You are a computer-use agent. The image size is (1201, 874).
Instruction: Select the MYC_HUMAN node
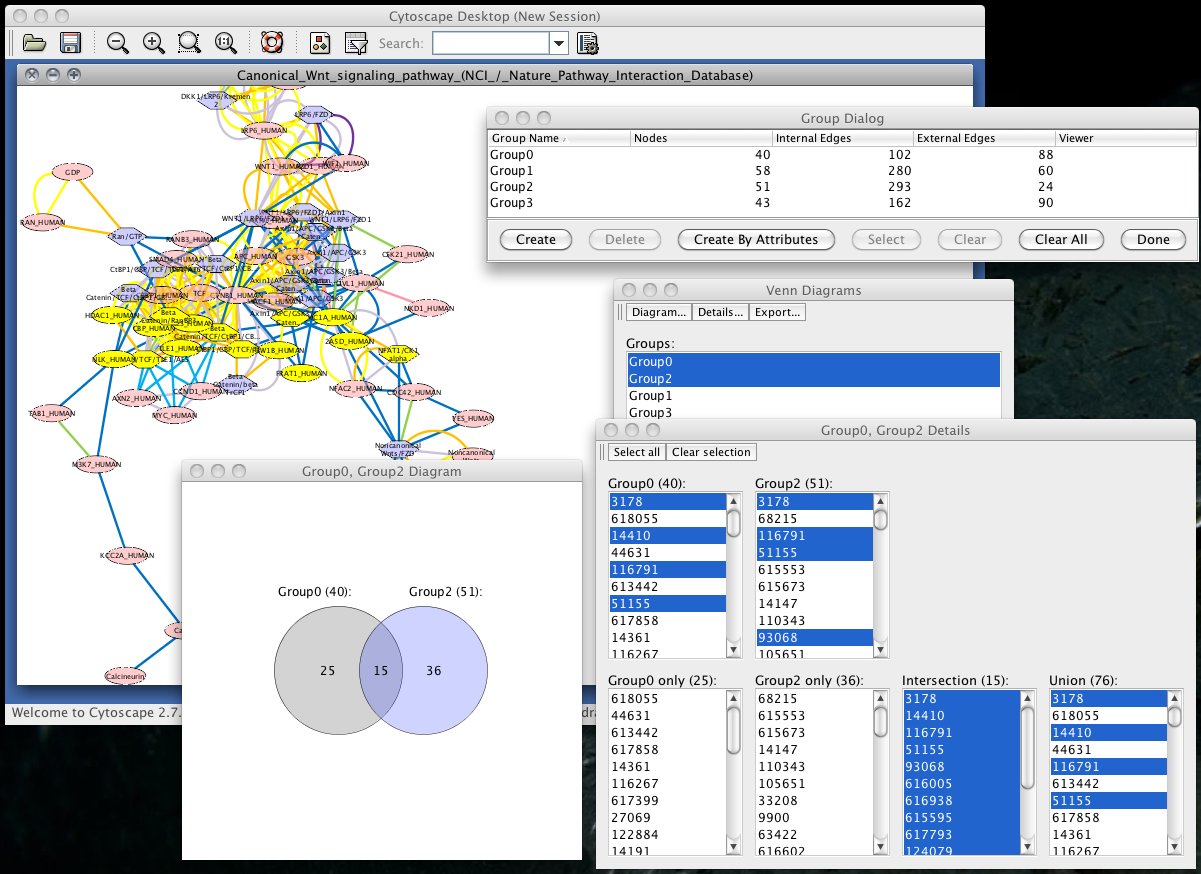pos(174,414)
